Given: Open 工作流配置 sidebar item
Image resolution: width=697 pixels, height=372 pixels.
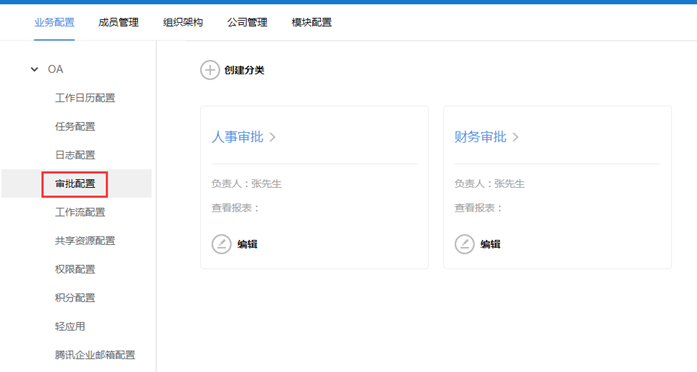Looking at the screenshot, I should [80, 212].
